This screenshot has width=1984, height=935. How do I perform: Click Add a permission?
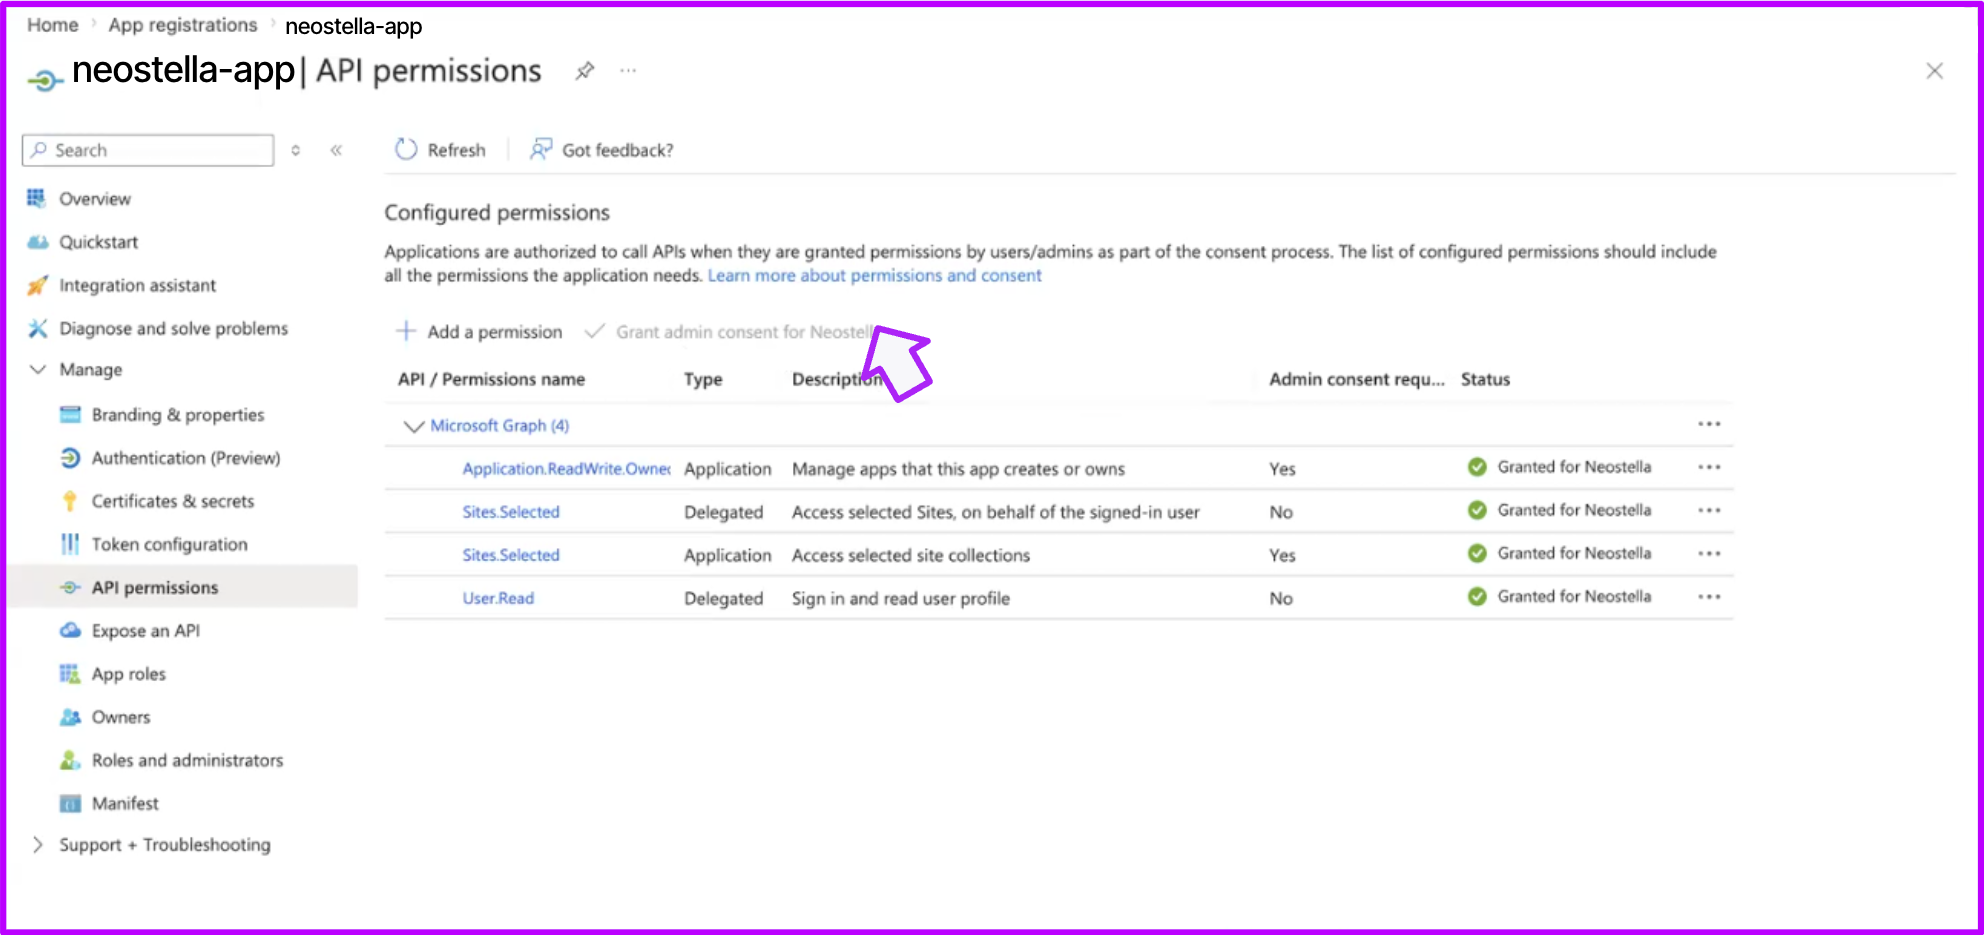(x=479, y=331)
